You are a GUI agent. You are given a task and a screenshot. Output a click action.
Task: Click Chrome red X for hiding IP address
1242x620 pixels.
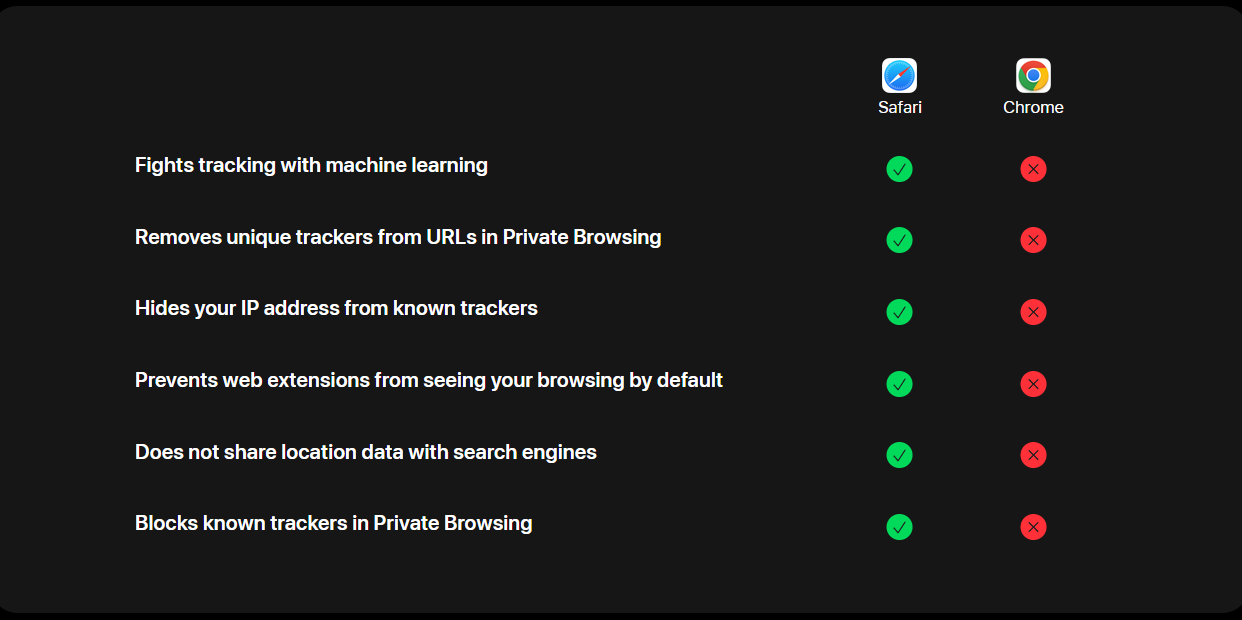click(1033, 312)
